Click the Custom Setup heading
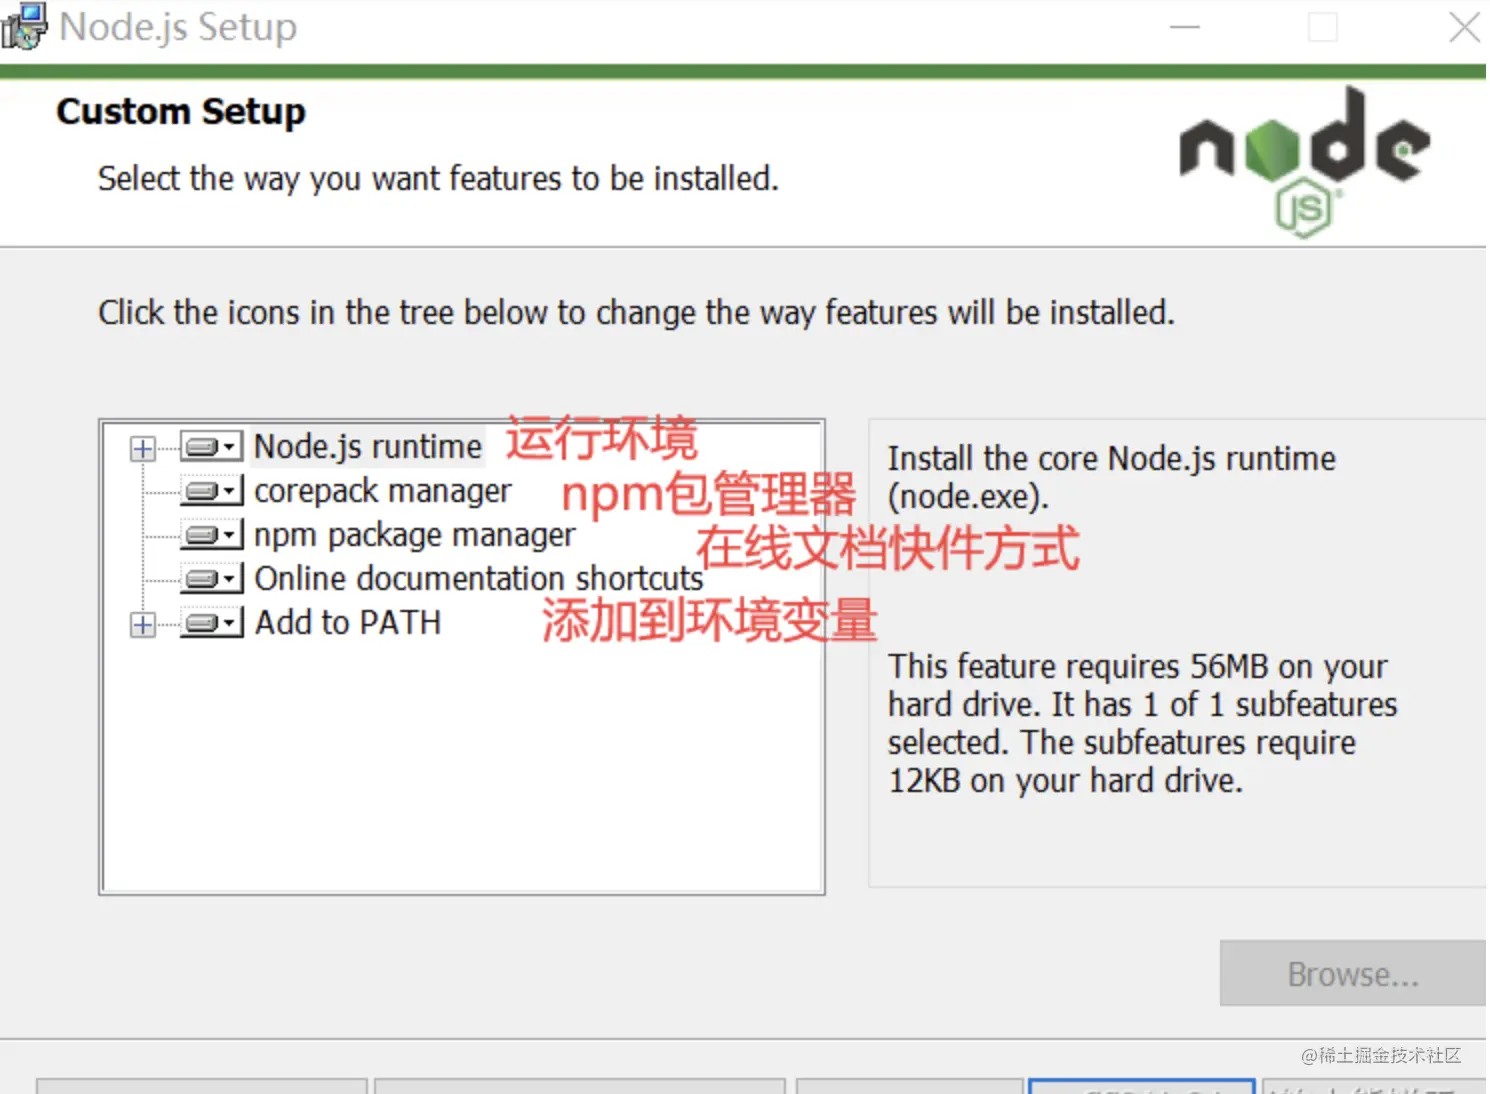Image resolution: width=1490 pixels, height=1094 pixels. pos(181,111)
